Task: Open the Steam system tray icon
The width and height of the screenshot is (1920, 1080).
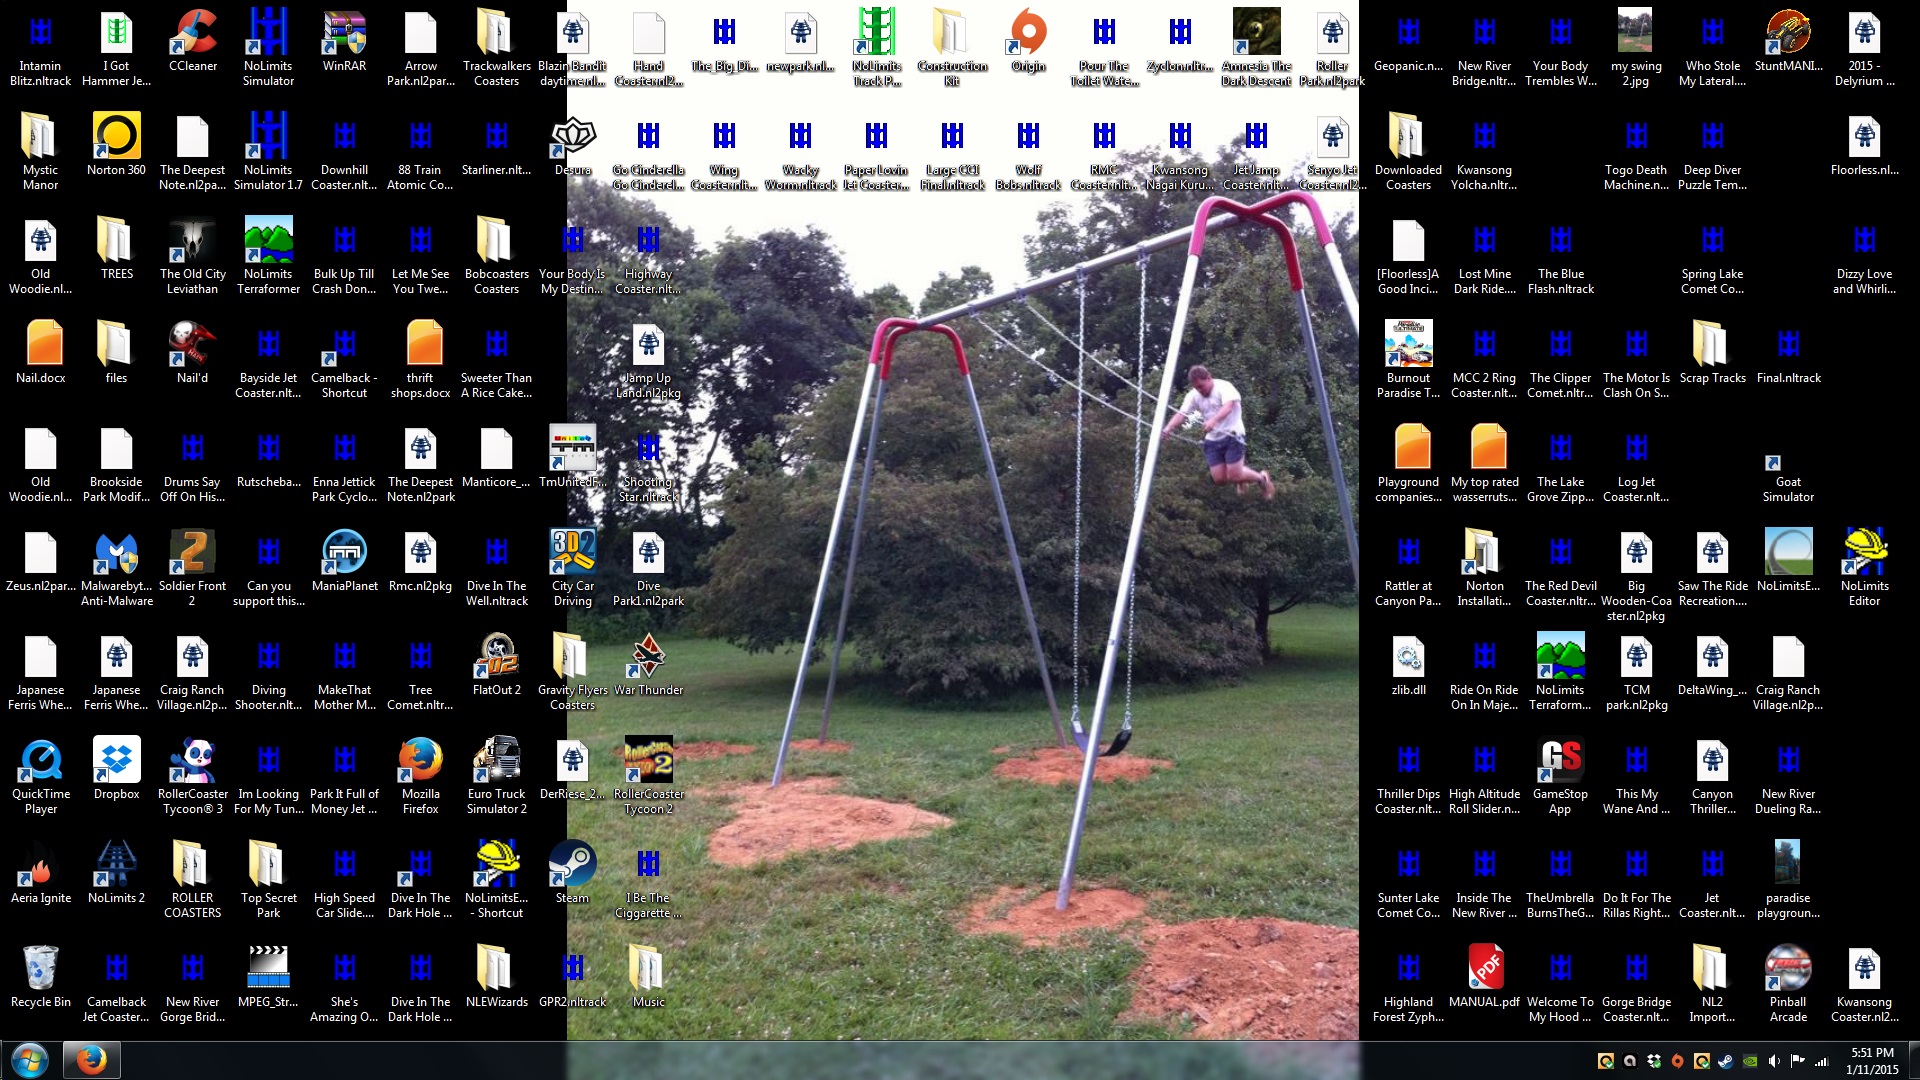Action: pos(1726,1061)
